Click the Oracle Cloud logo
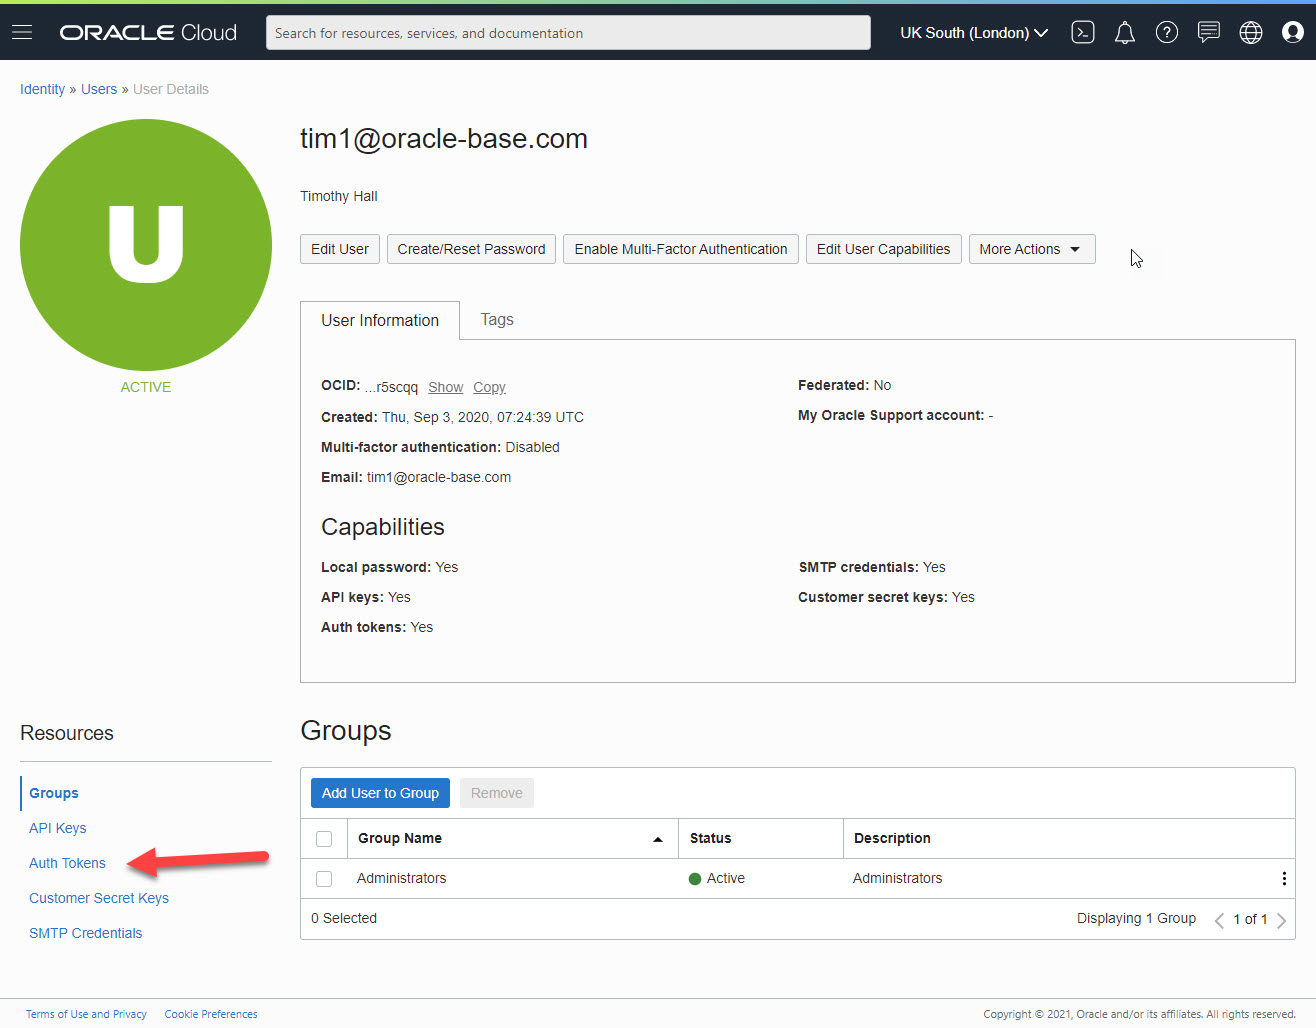The height and width of the screenshot is (1028, 1316). point(148,33)
